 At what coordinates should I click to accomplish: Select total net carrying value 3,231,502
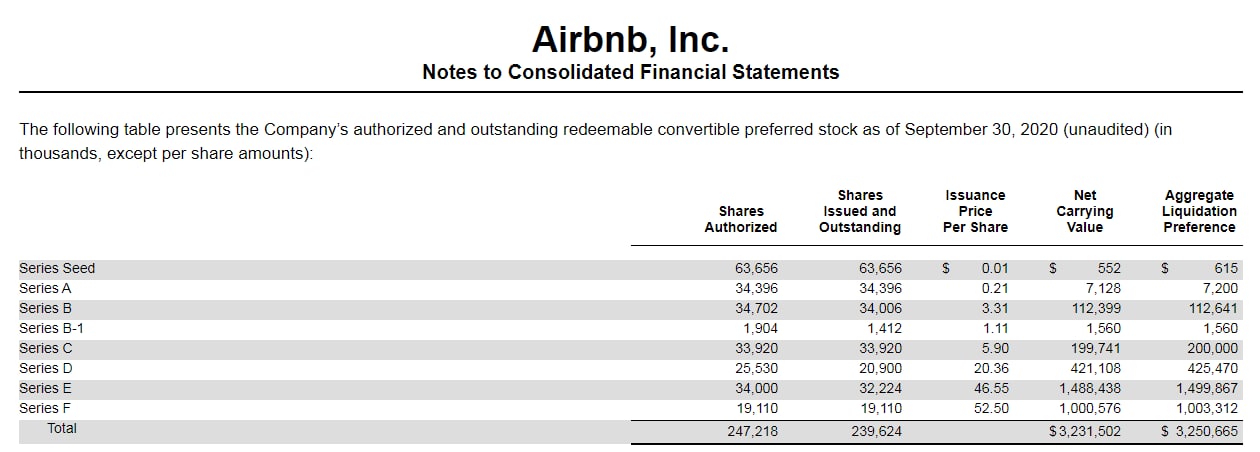[x=1084, y=432]
